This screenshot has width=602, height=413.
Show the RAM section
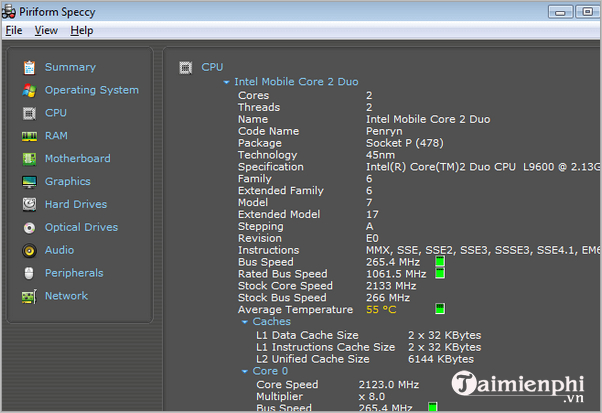[56, 136]
